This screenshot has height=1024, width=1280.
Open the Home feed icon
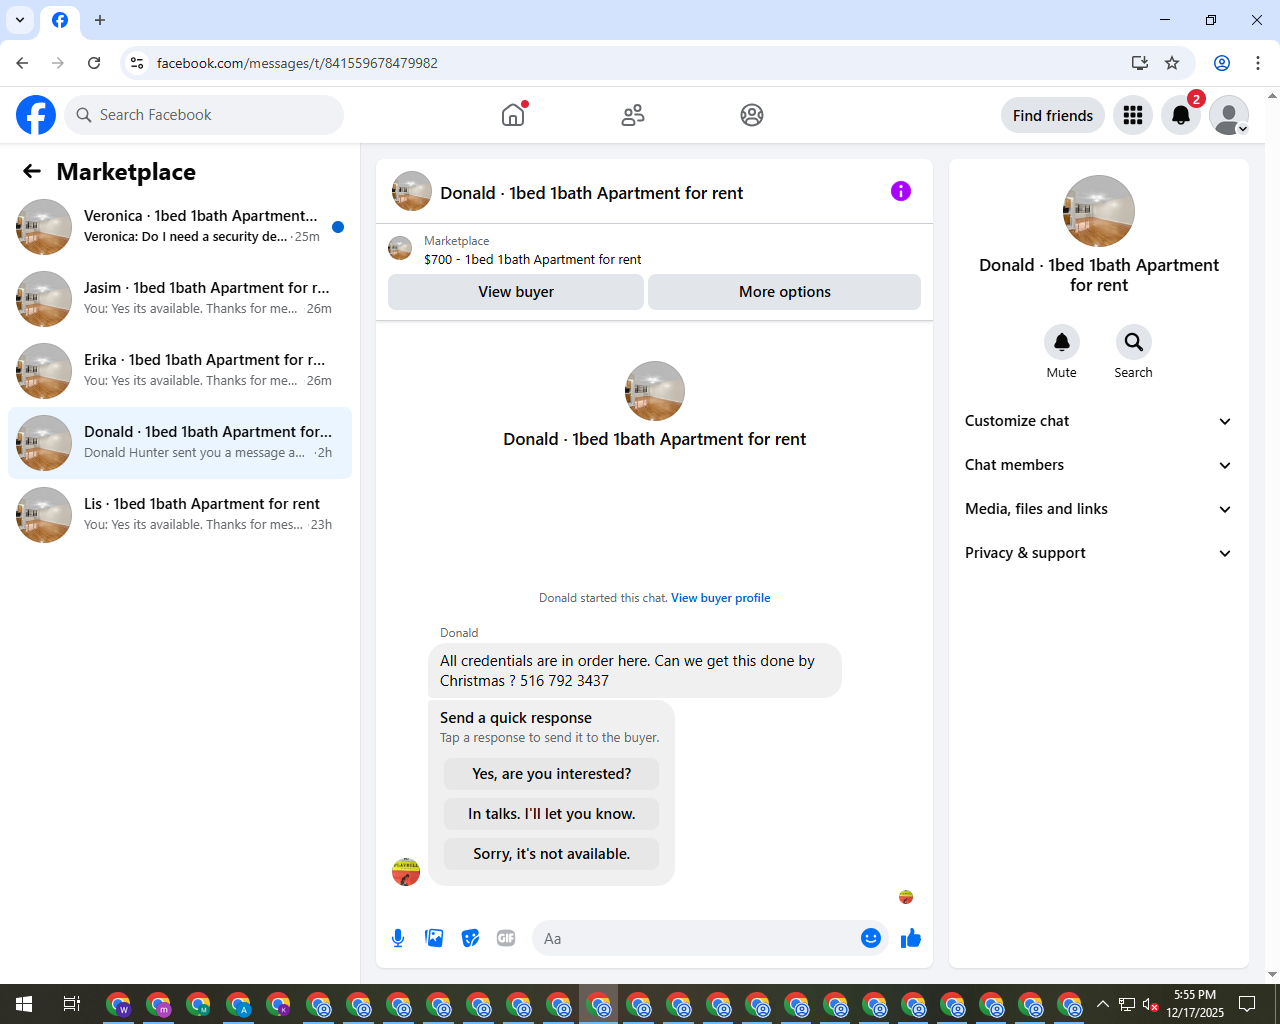tap(513, 115)
